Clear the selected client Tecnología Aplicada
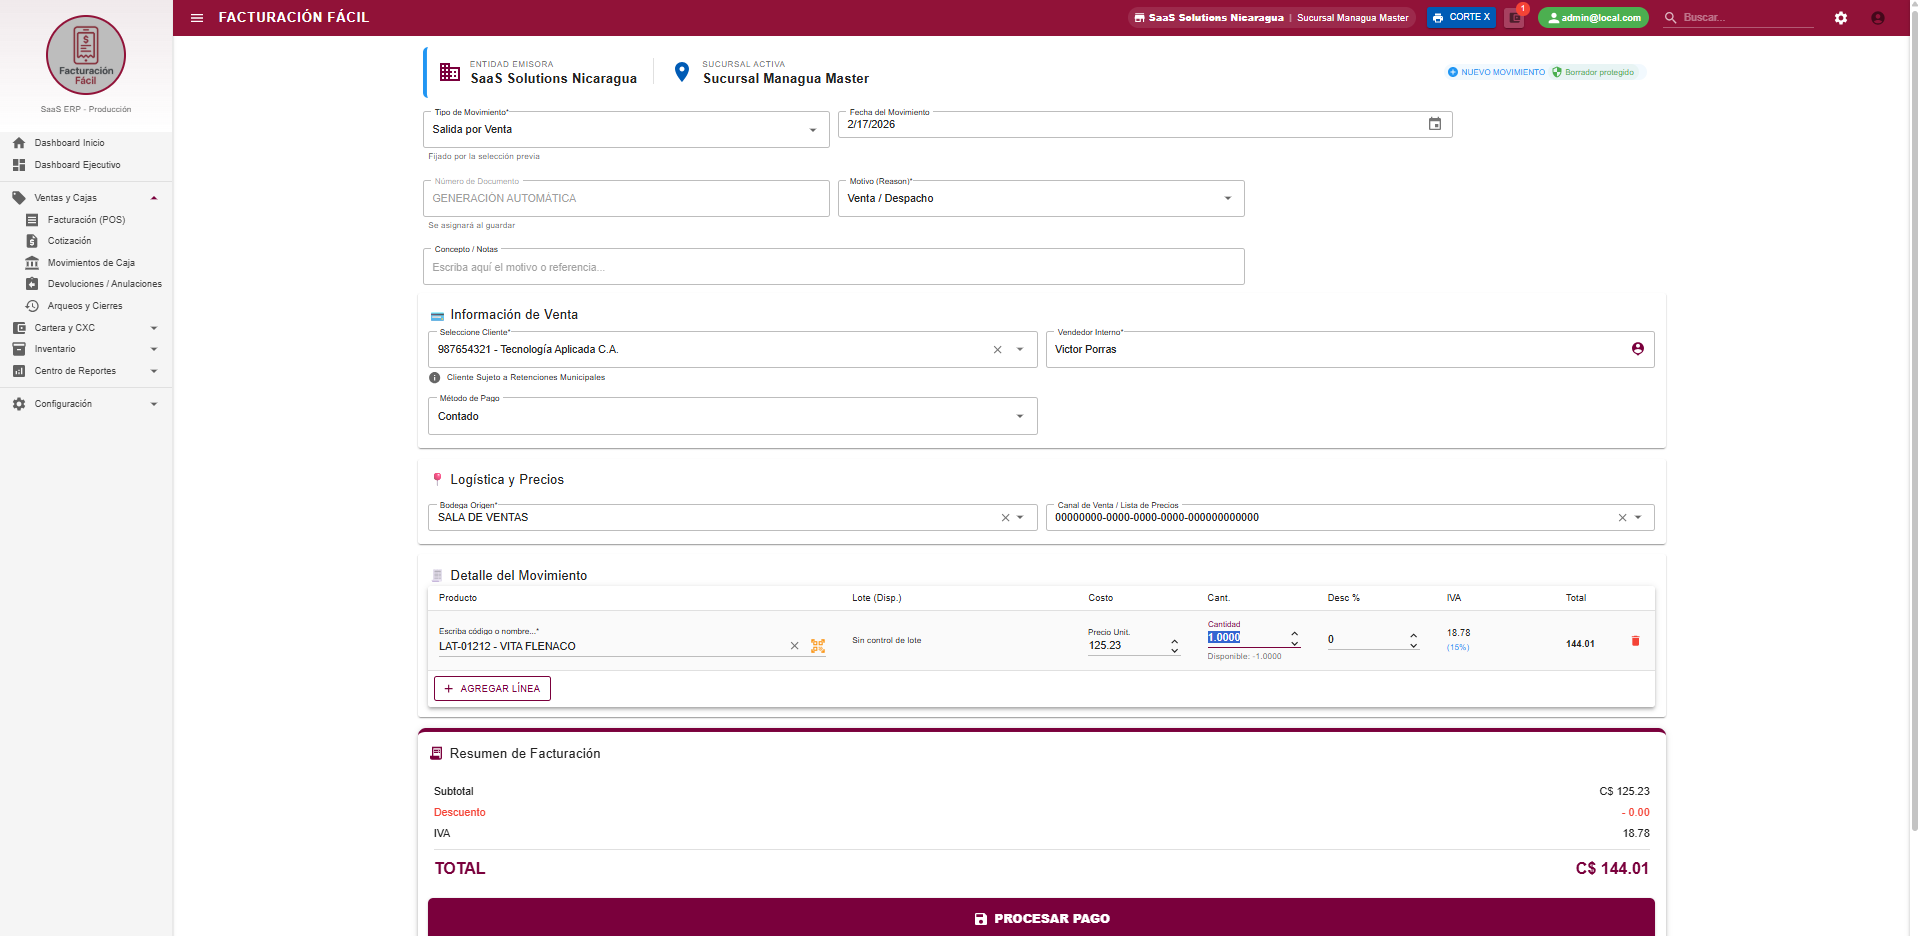The width and height of the screenshot is (1920, 936). pos(997,350)
